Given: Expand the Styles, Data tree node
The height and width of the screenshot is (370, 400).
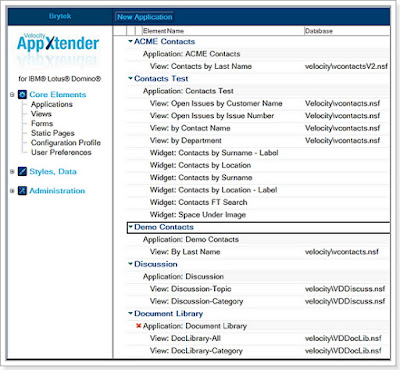Looking at the screenshot, I should point(12,172).
